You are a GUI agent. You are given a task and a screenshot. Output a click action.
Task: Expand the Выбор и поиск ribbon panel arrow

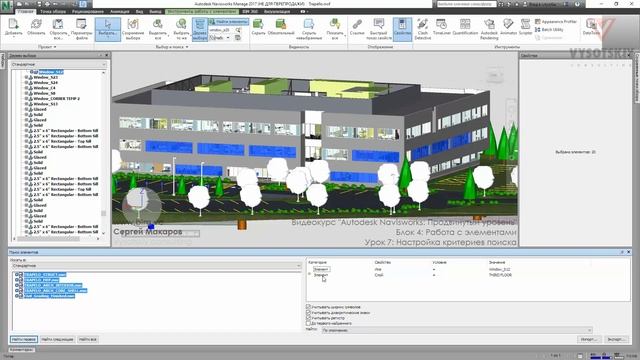(x=187, y=47)
